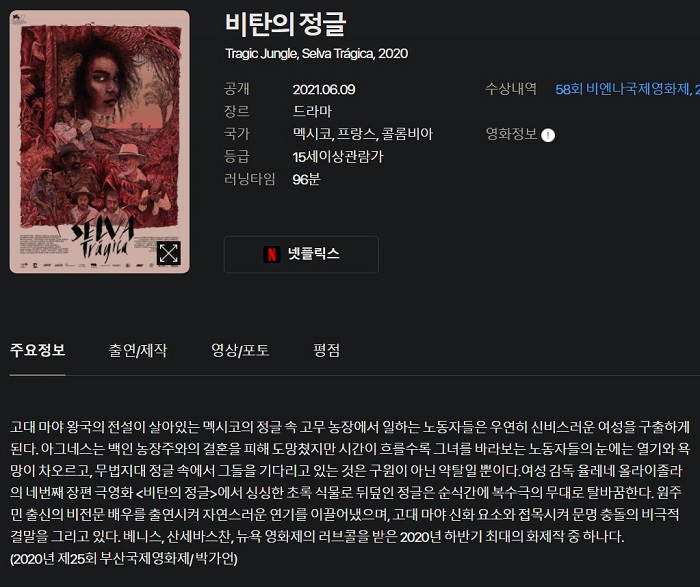
Task: Click the 부산국제영화제 credit line under synopsis
Action: click(124, 558)
